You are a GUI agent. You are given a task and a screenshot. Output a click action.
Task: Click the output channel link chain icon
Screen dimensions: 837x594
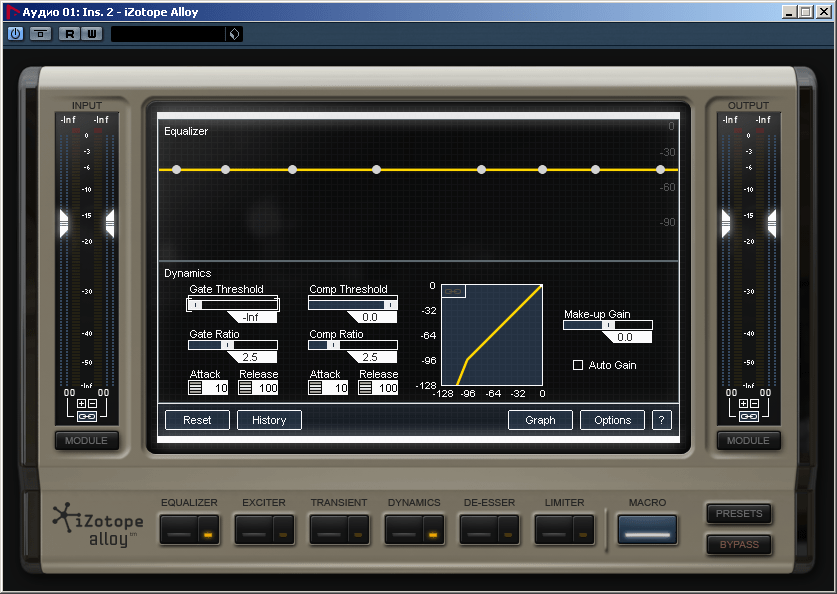pos(749,416)
